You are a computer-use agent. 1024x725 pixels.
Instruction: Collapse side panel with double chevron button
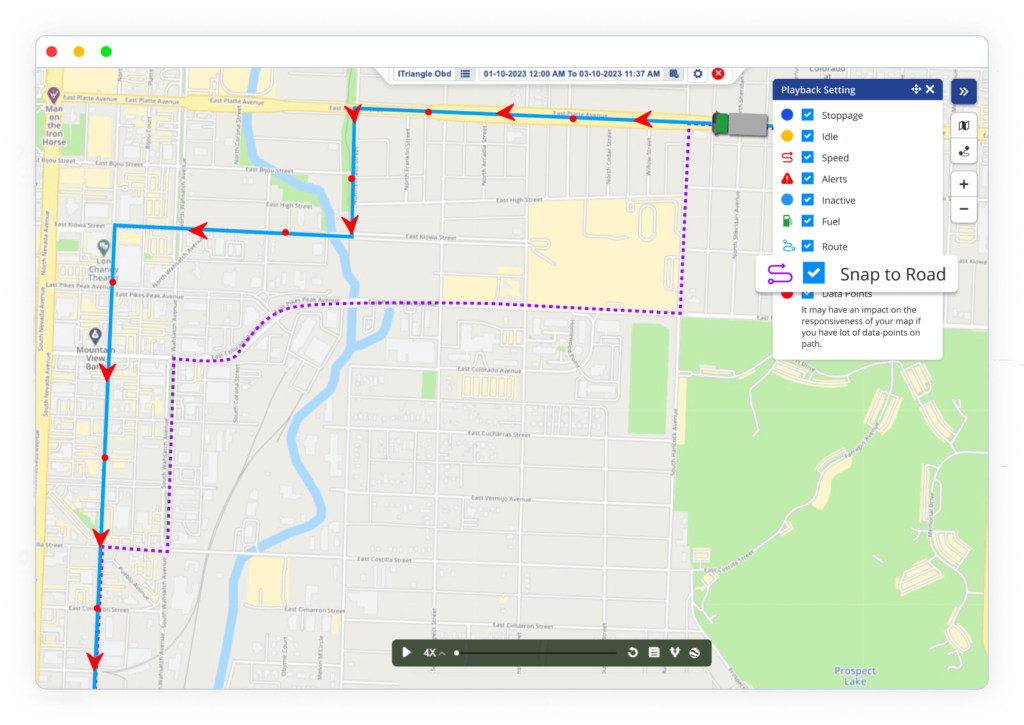tap(964, 91)
